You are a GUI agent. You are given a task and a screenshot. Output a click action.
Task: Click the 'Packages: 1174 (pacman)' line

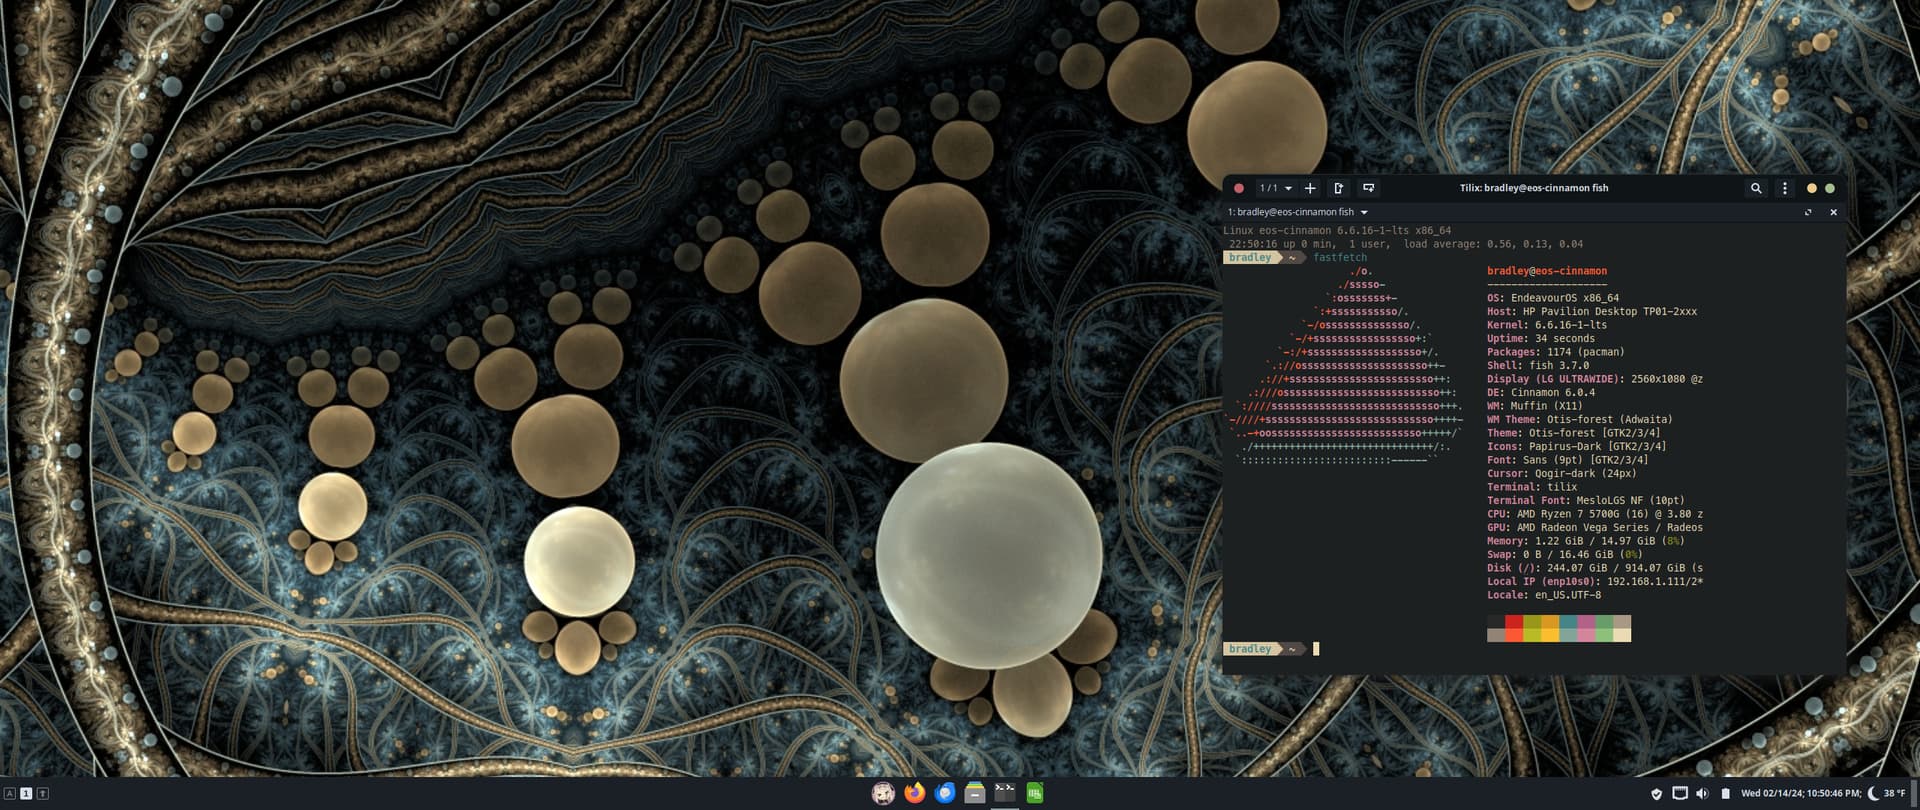(x=1556, y=352)
